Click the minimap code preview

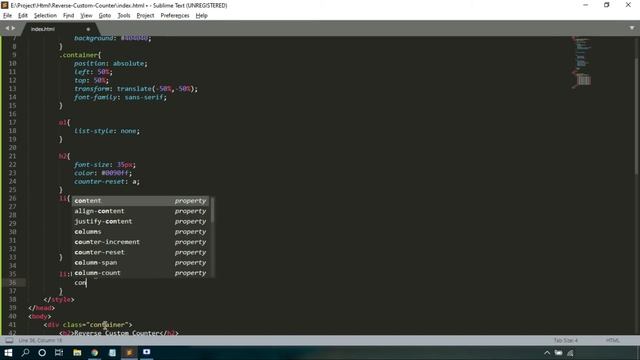tap(582, 61)
